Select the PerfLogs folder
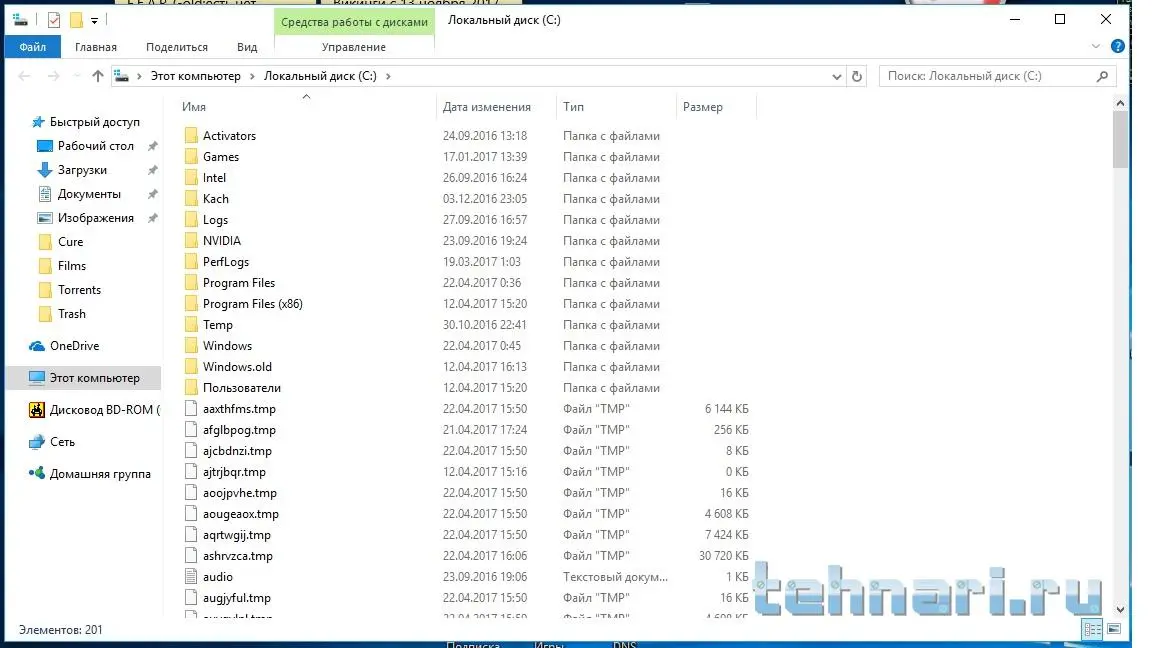Screen dimensions: 1152x648 pyautogui.click(x=226, y=262)
